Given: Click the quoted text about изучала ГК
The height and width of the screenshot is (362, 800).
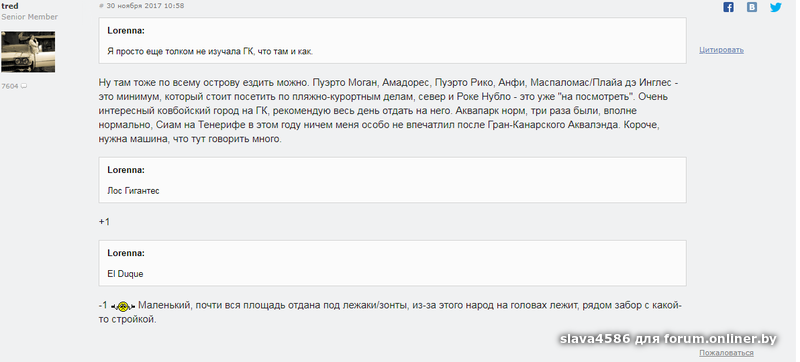Looking at the screenshot, I should coord(210,51).
